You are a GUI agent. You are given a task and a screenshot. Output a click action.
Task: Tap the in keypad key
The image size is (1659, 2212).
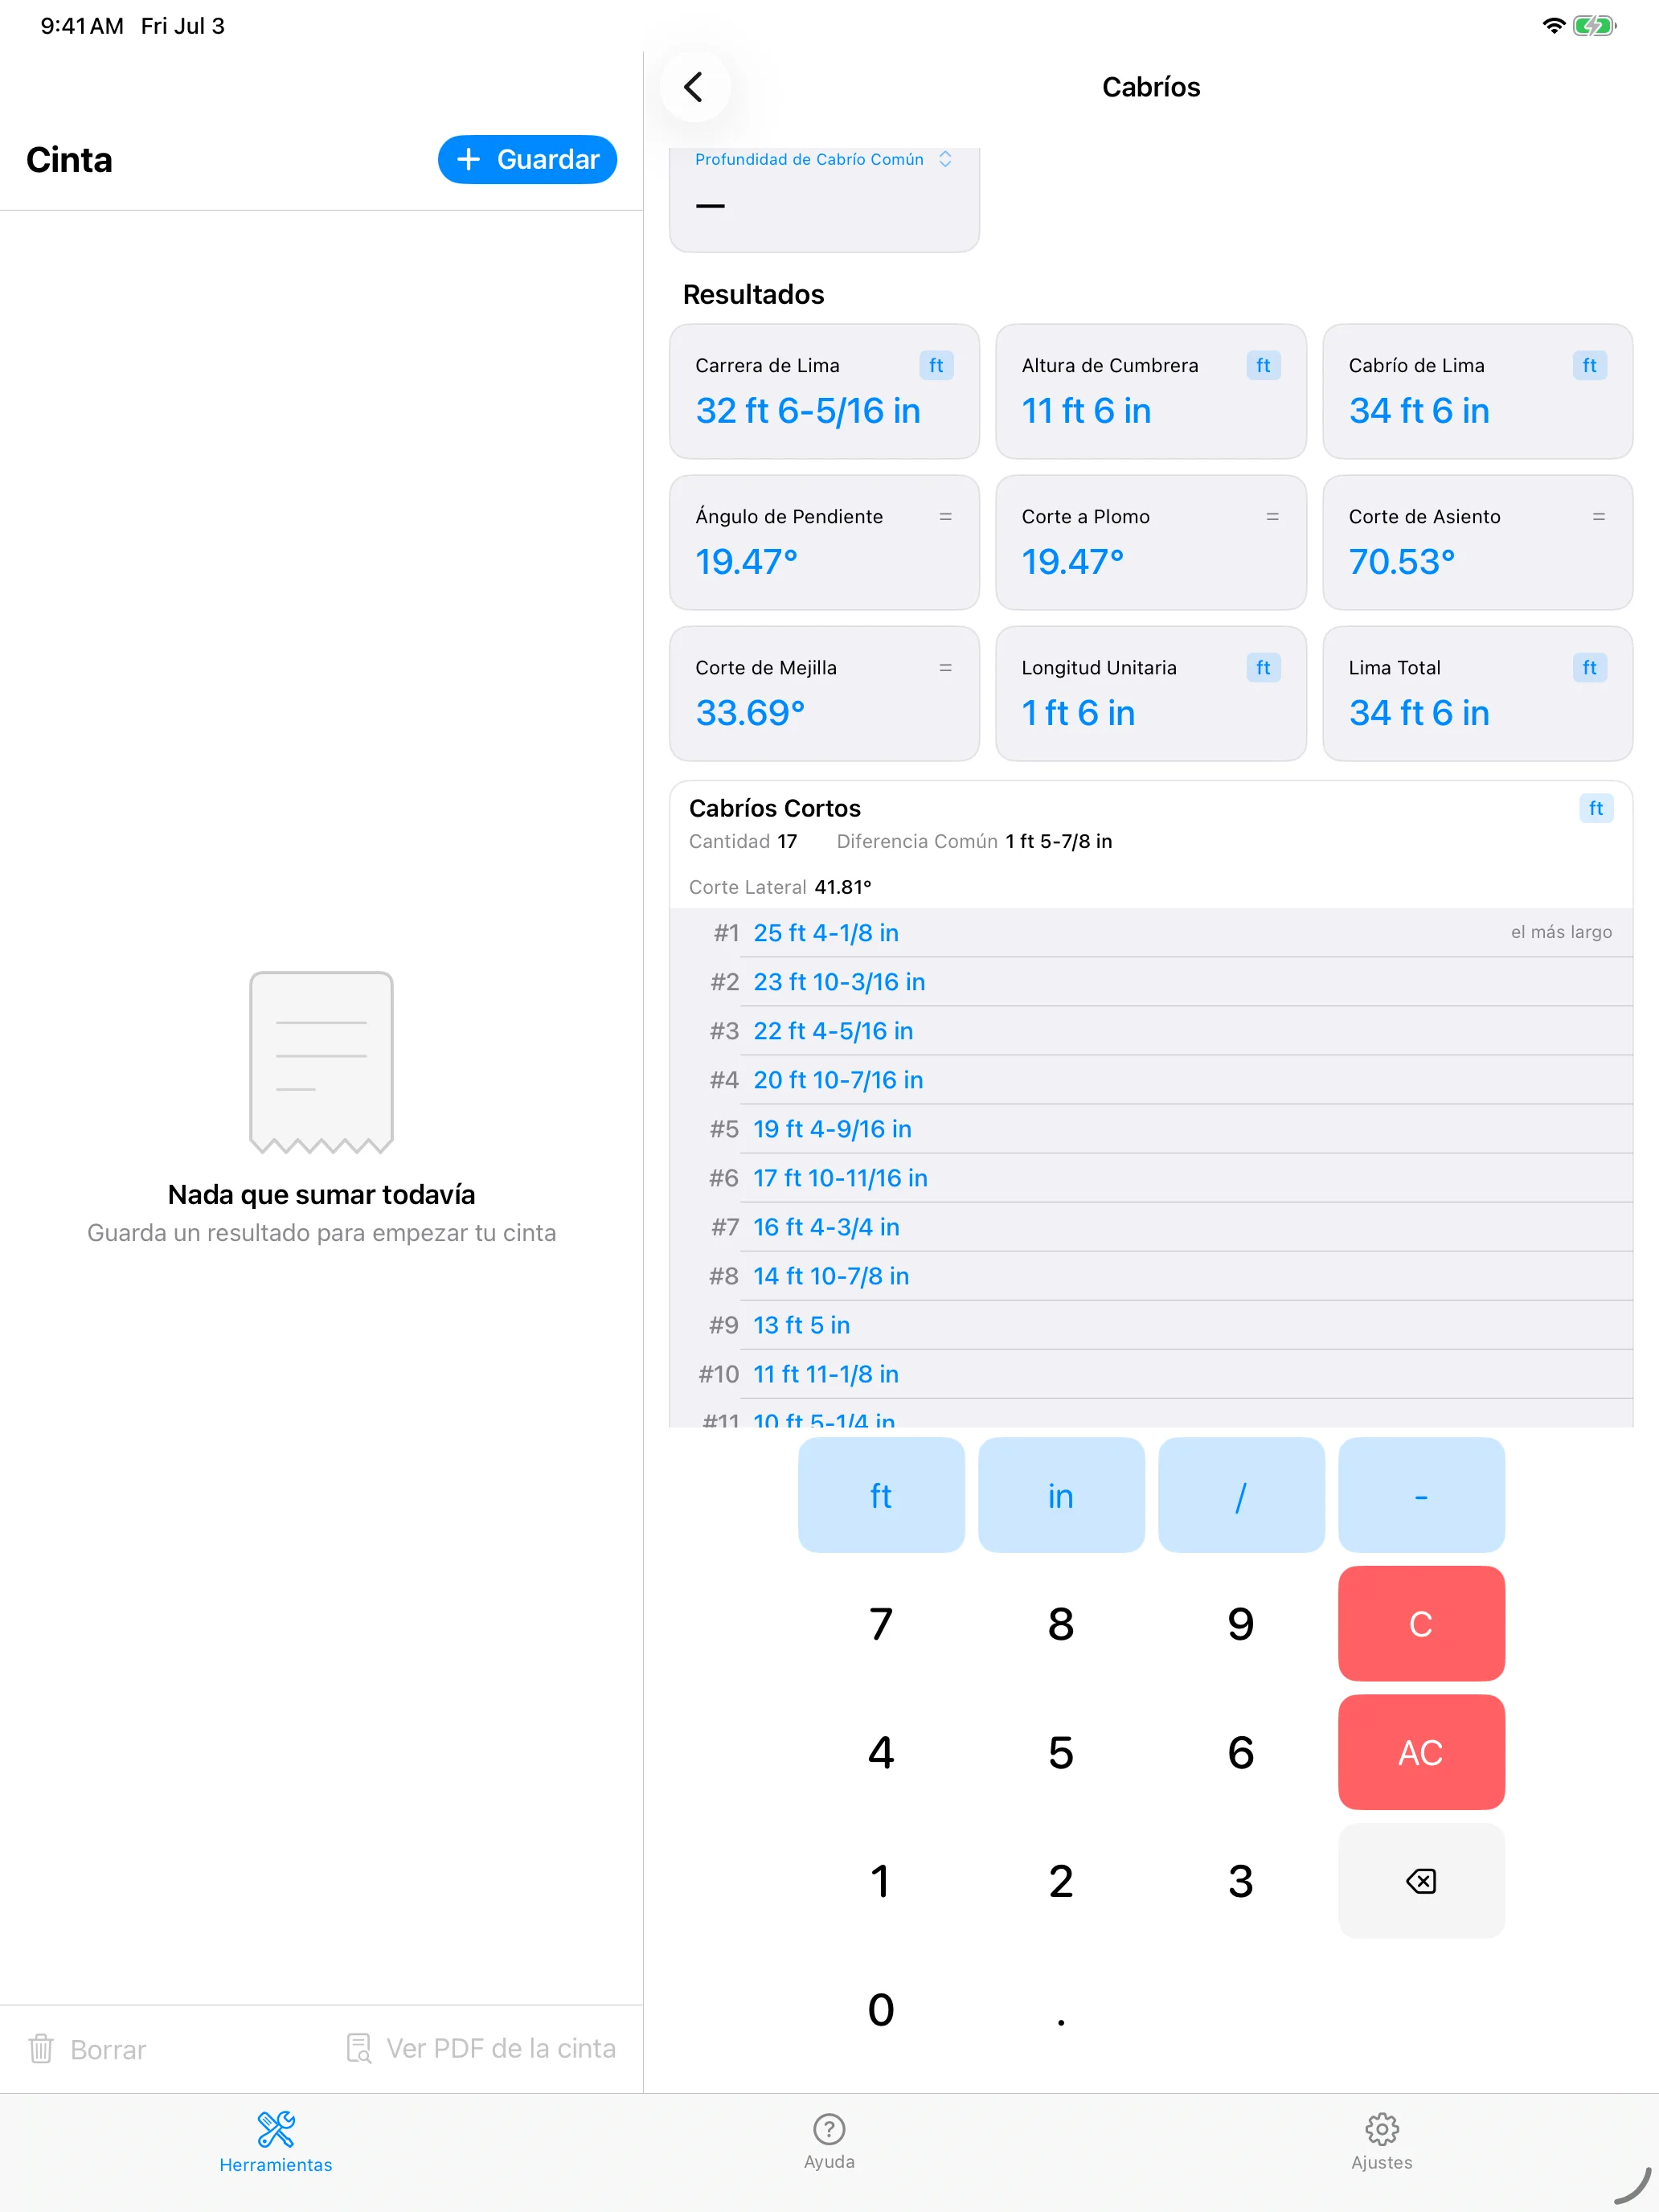click(1061, 1496)
